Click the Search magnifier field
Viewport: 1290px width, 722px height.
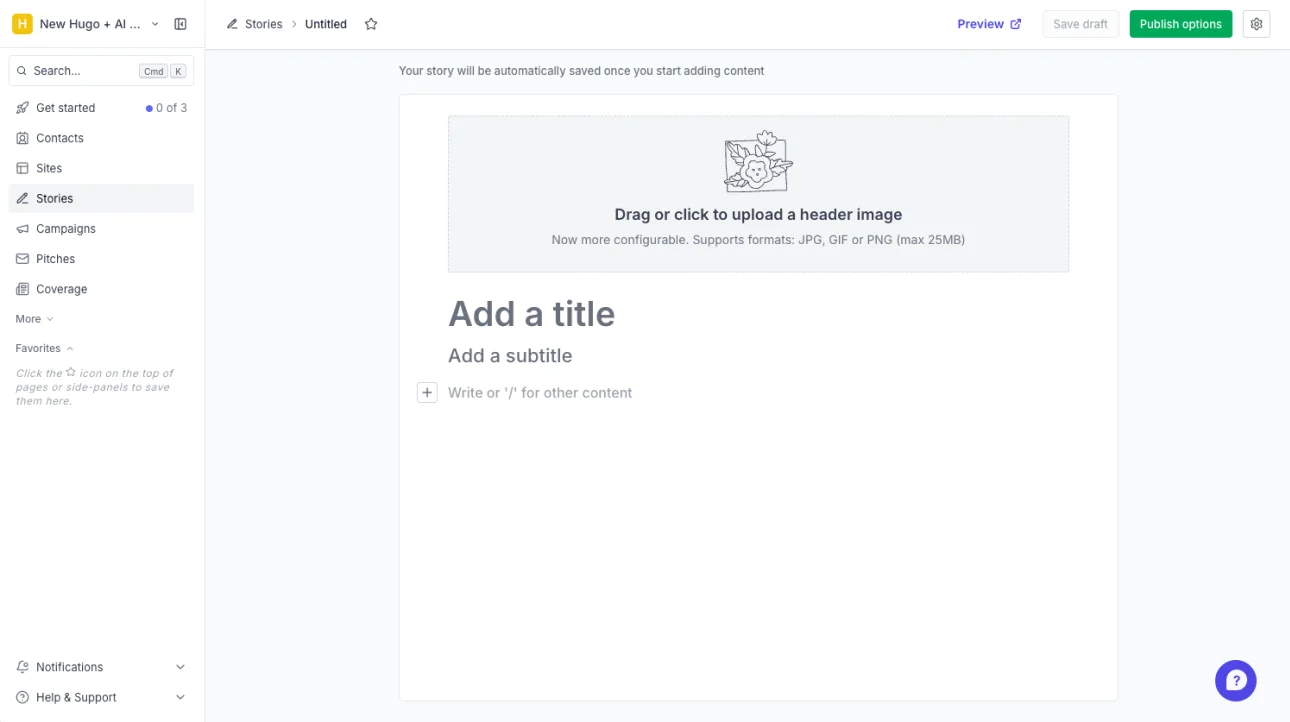coord(101,71)
